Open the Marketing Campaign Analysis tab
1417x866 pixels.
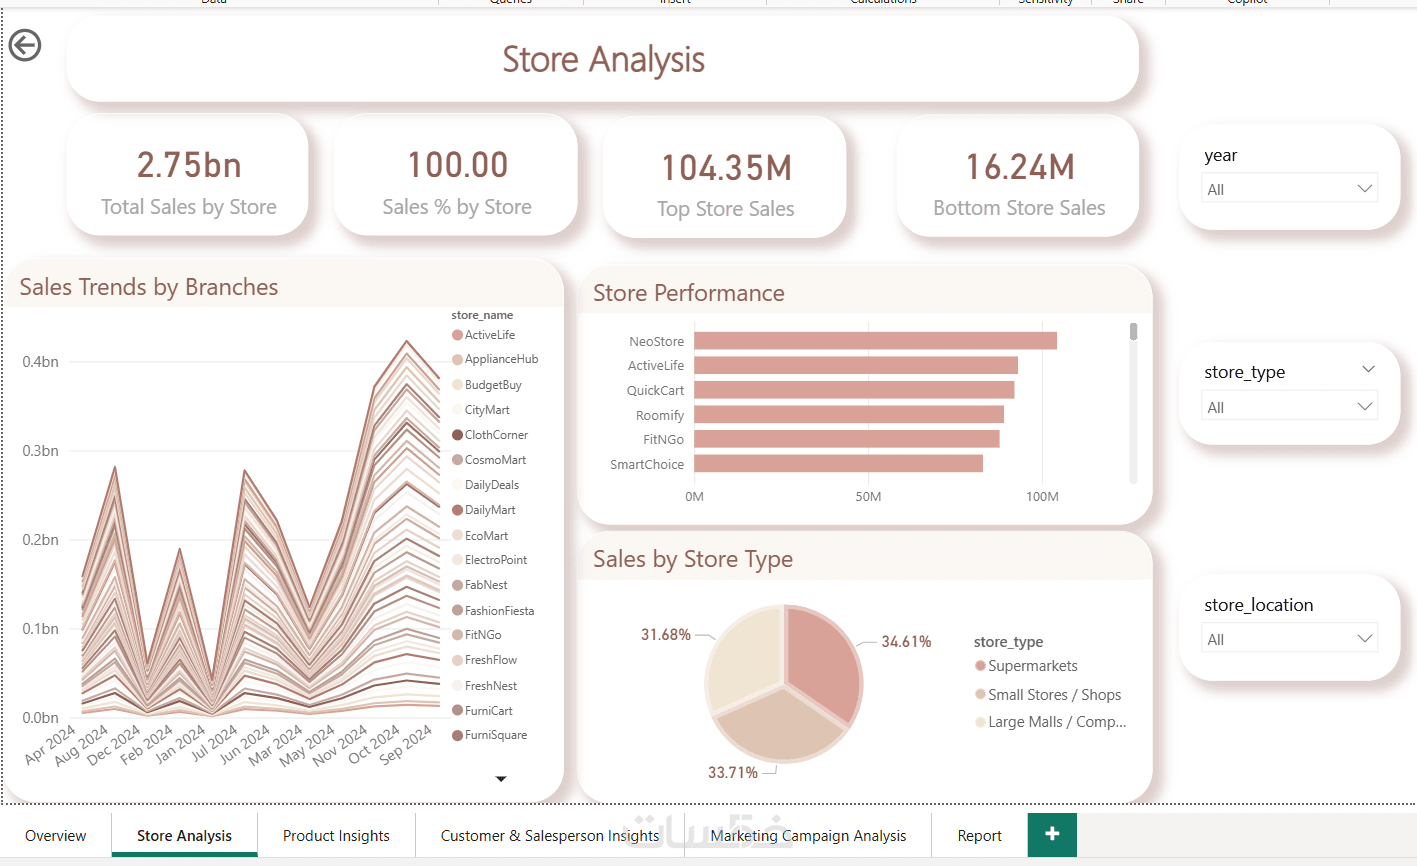(808, 836)
